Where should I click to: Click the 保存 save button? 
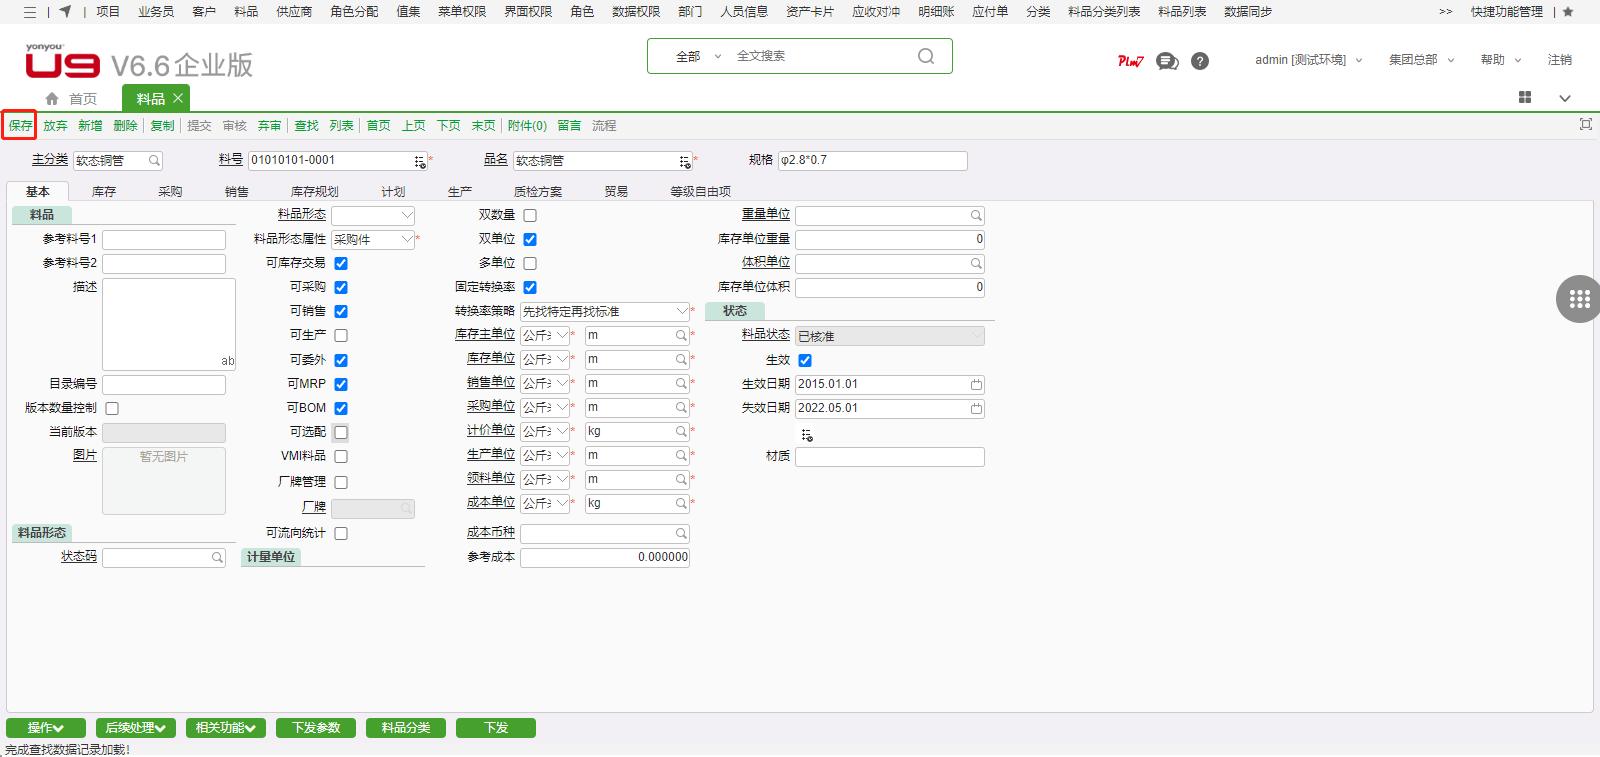pos(20,125)
